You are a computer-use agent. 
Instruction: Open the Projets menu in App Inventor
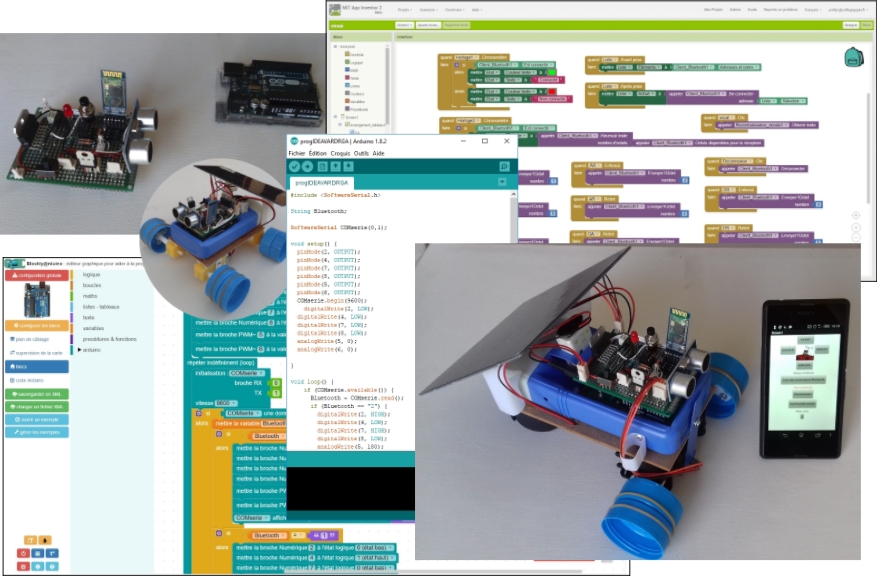click(x=405, y=10)
